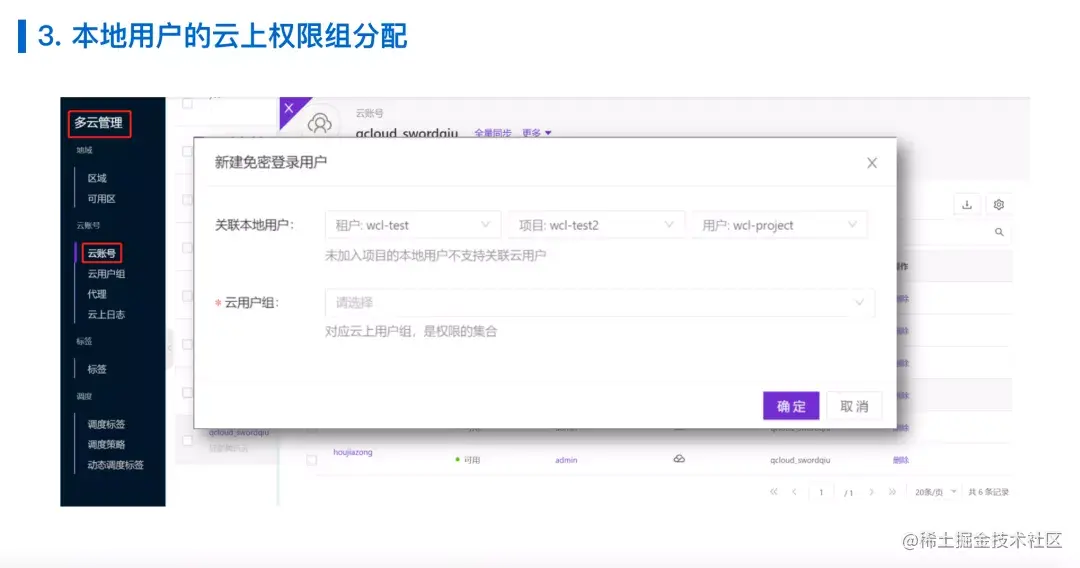
Task: Close the side panel via purple corner X
Action: (289, 108)
